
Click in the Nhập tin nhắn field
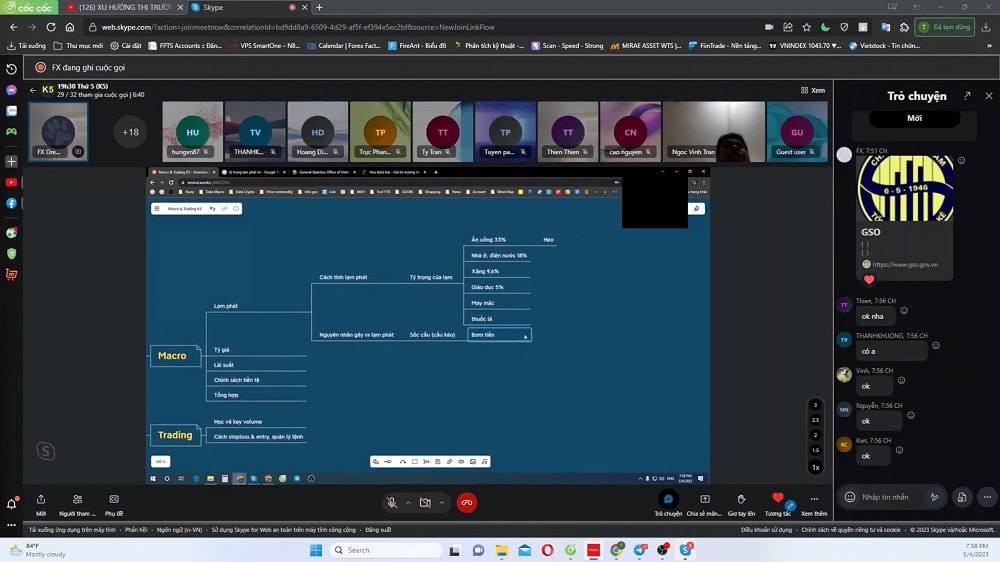[x=885, y=497]
